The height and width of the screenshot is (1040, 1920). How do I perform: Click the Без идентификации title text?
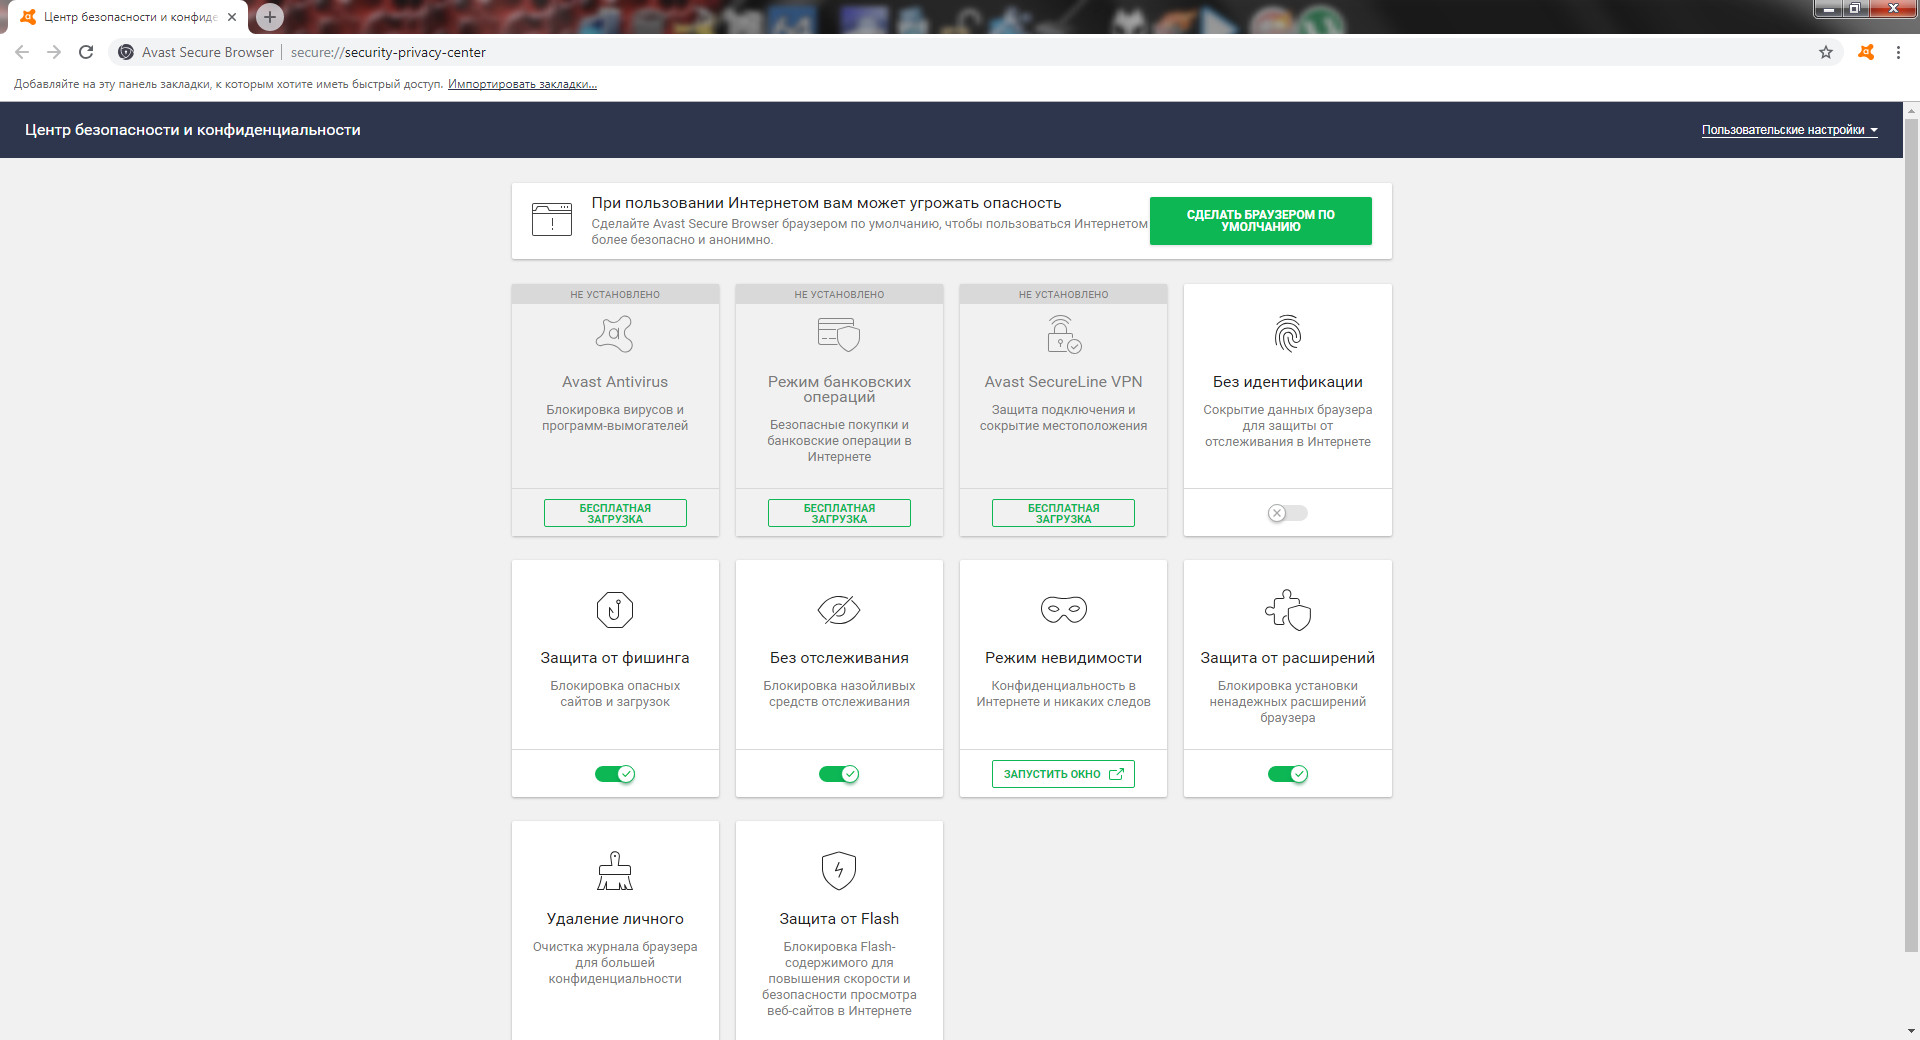(1288, 382)
